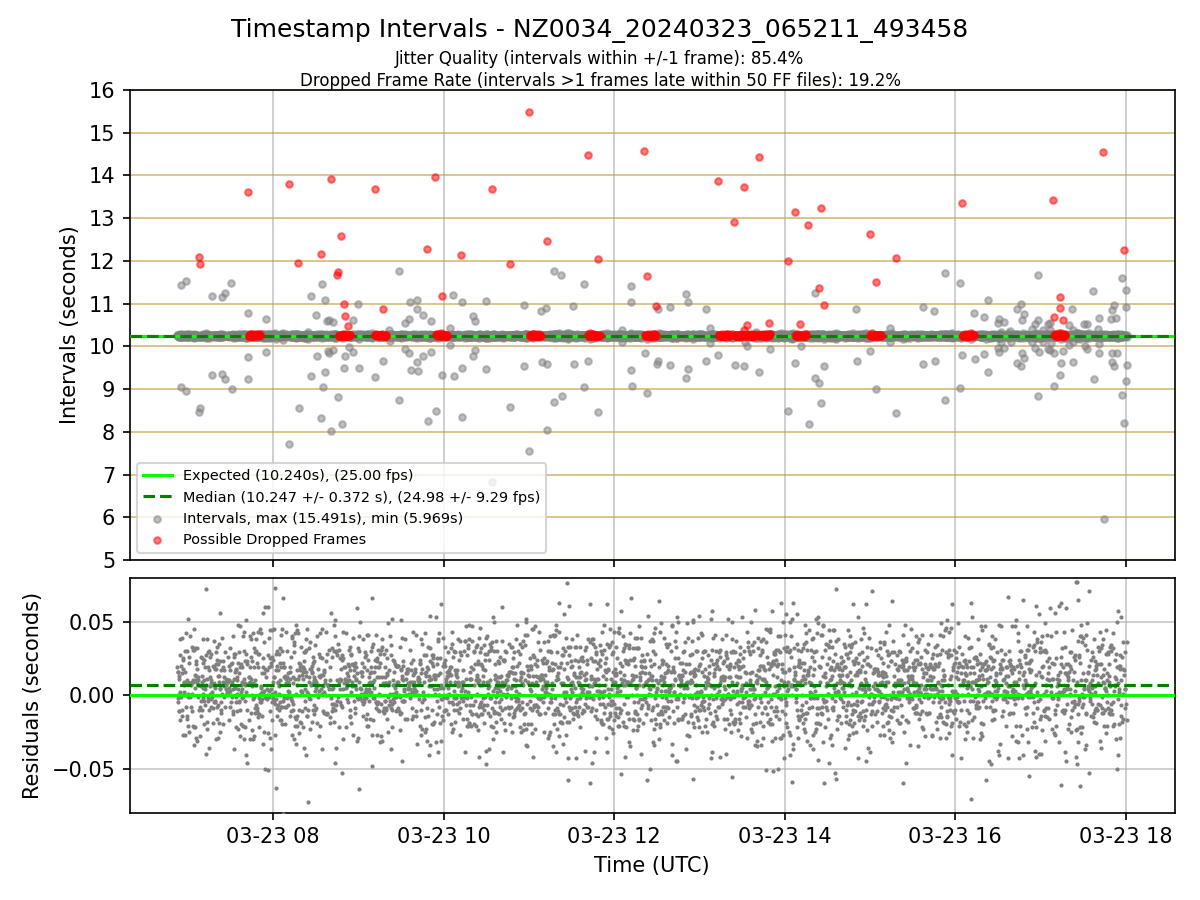Click the Jitter Quality 85.4% subtitle
This screenshot has height=900, width=1200.
click(599, 58)
